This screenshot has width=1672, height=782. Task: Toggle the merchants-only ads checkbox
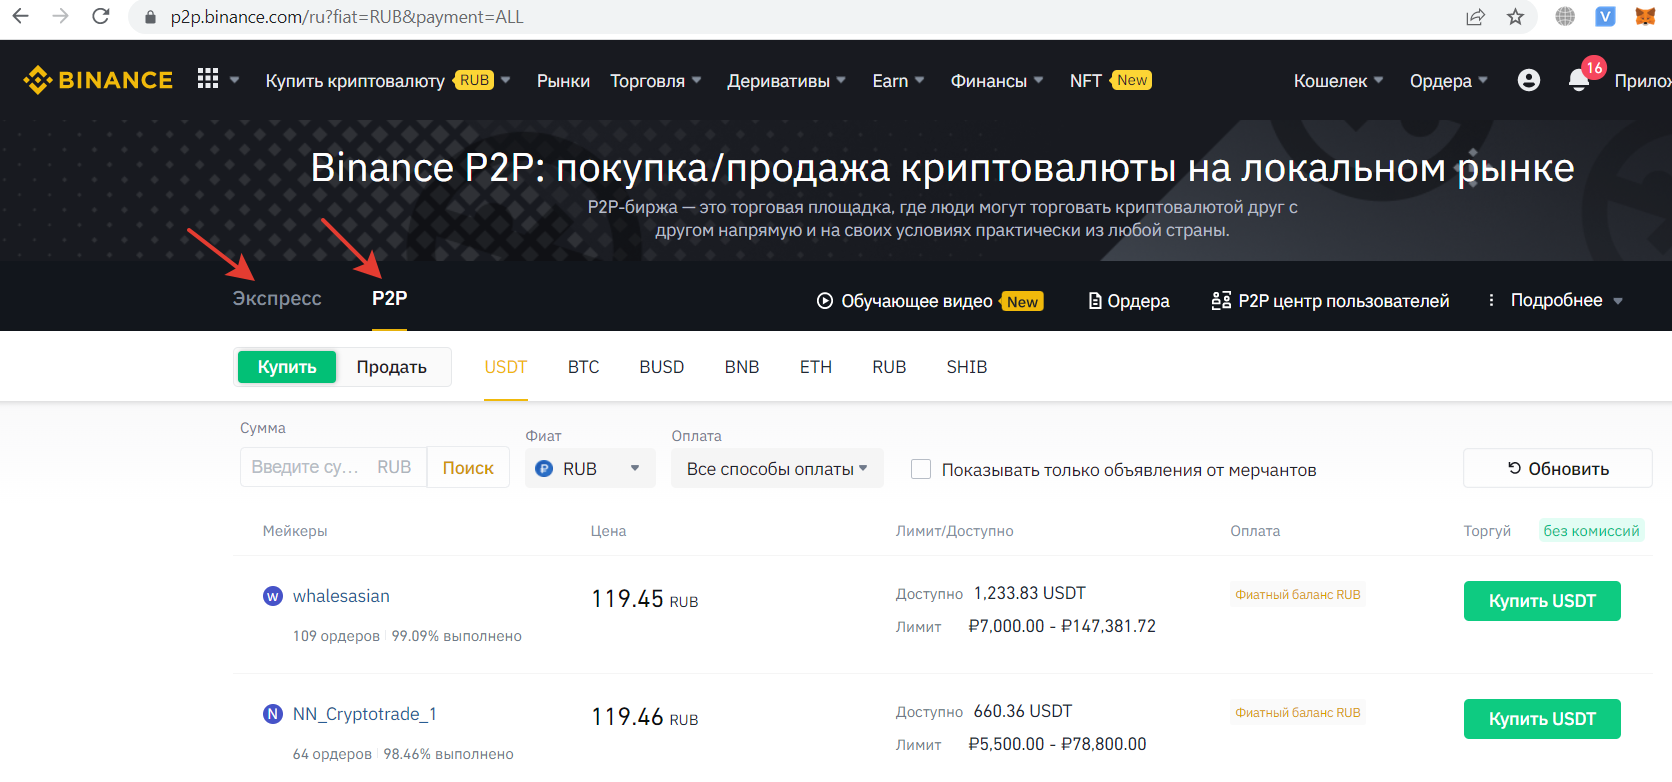(x=921, y=469)
